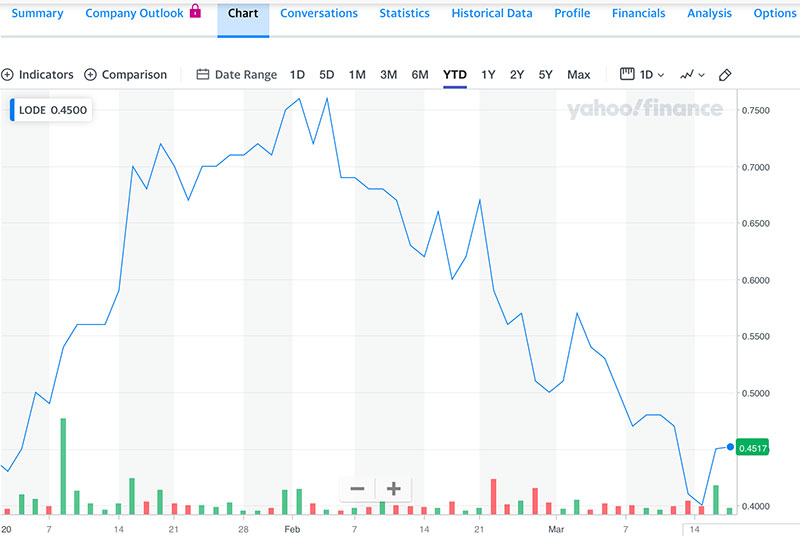This screenshot has height=536, width=800.
Task: Click the Summary link
Action: (37, 14)
